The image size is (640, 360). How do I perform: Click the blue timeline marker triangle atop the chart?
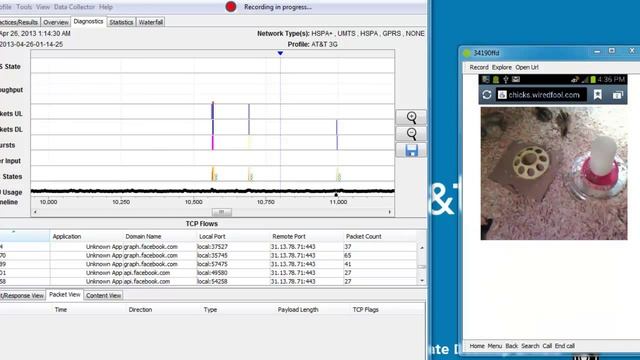(x=280, y=53)
